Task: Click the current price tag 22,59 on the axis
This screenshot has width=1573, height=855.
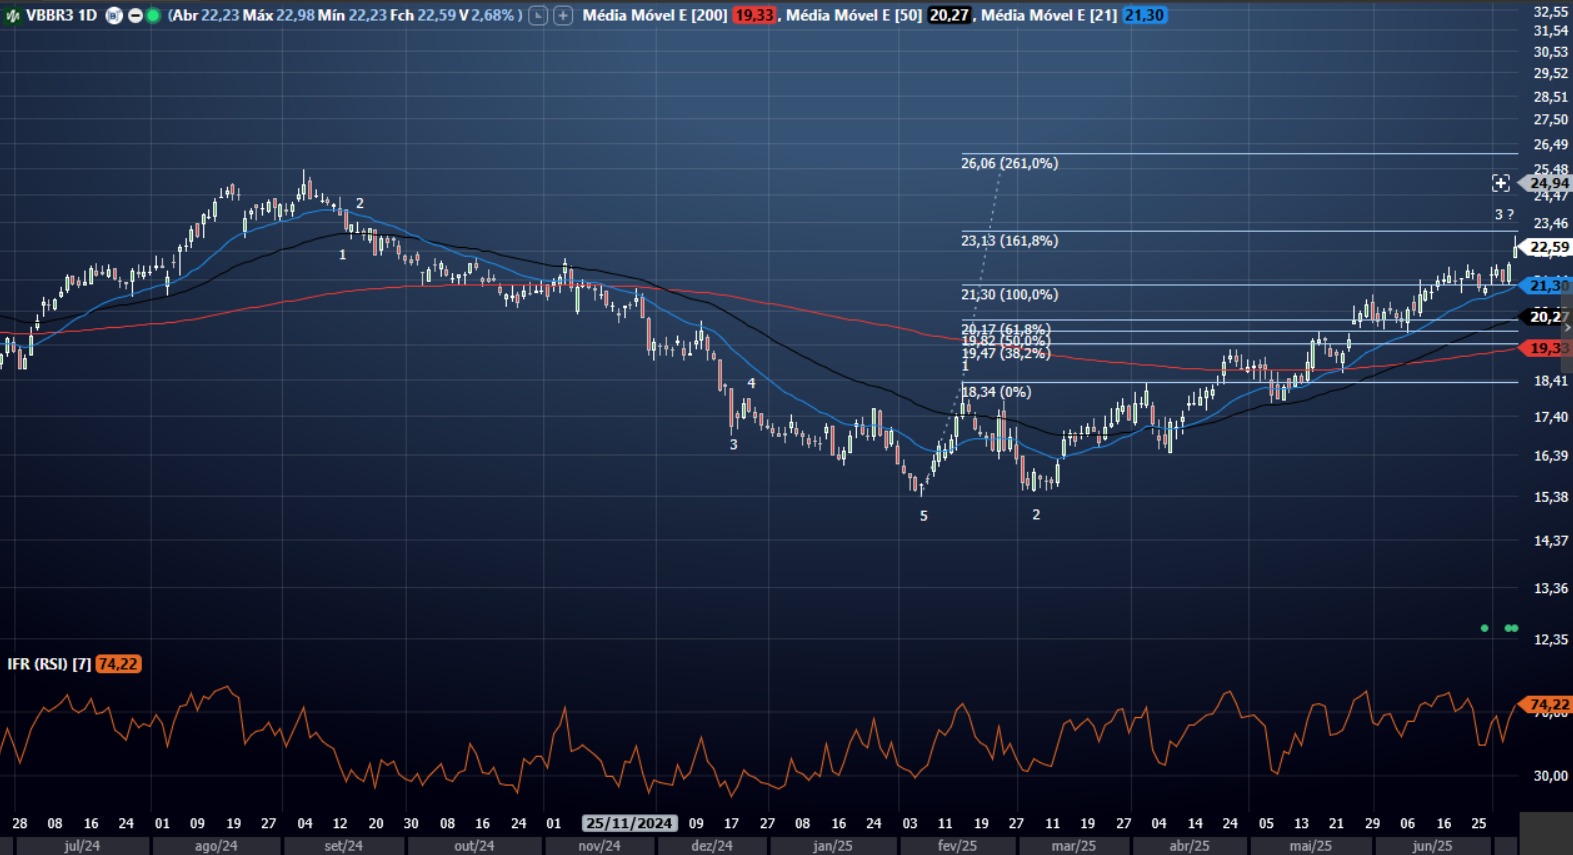Action: pos(1547,247)
